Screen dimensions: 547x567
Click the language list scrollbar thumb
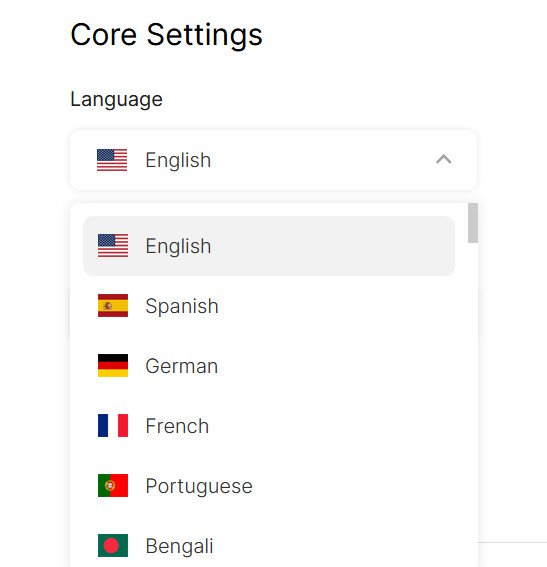(473, 223)
